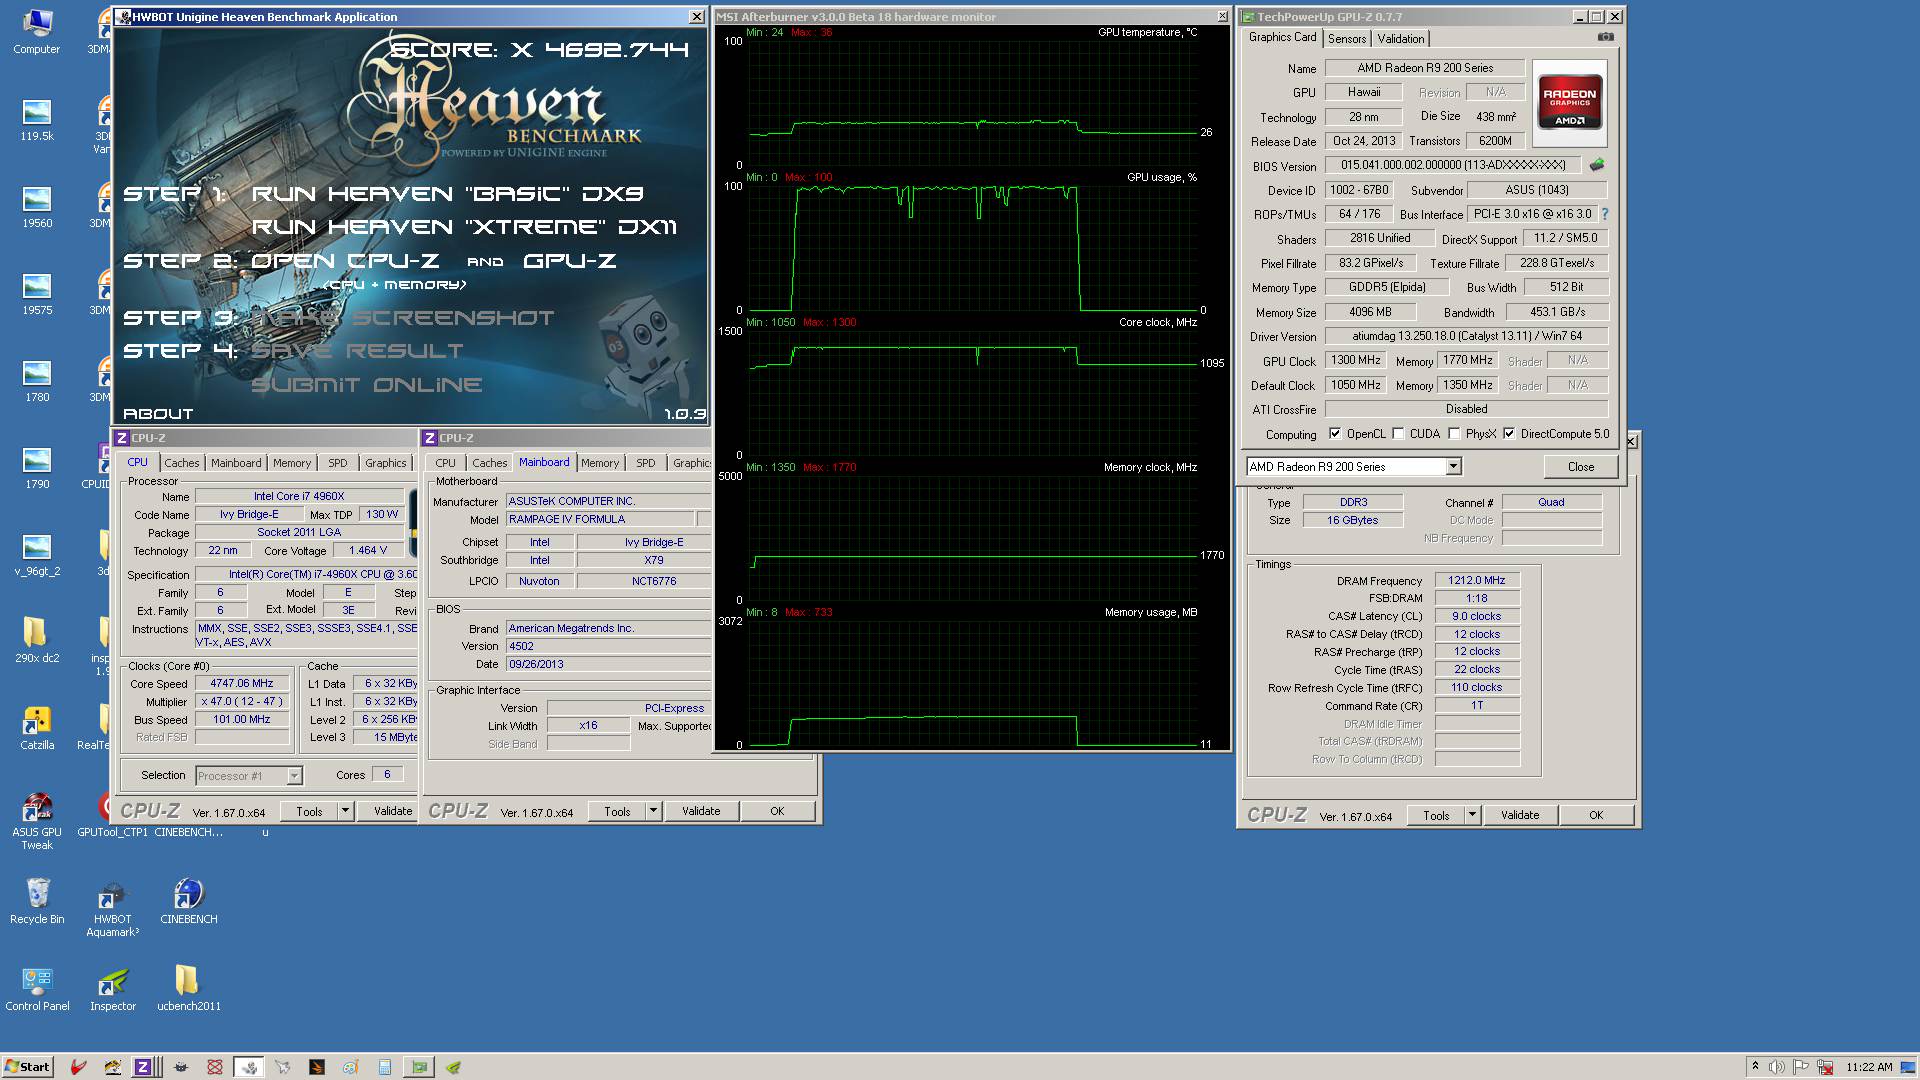Open Caches tab in the first CPU-Z window
This screenshot has height=1080, width=1920.
point(181,463)
